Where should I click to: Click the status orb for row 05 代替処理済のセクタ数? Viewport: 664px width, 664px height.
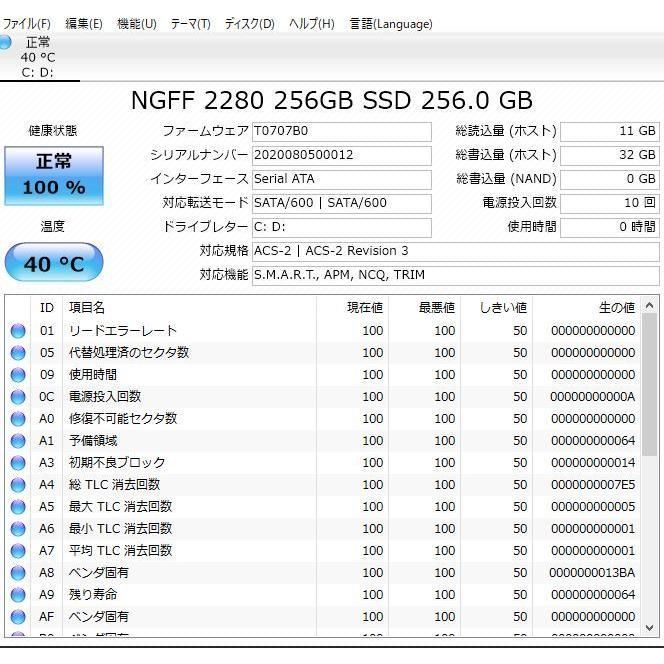pos(18,353)
